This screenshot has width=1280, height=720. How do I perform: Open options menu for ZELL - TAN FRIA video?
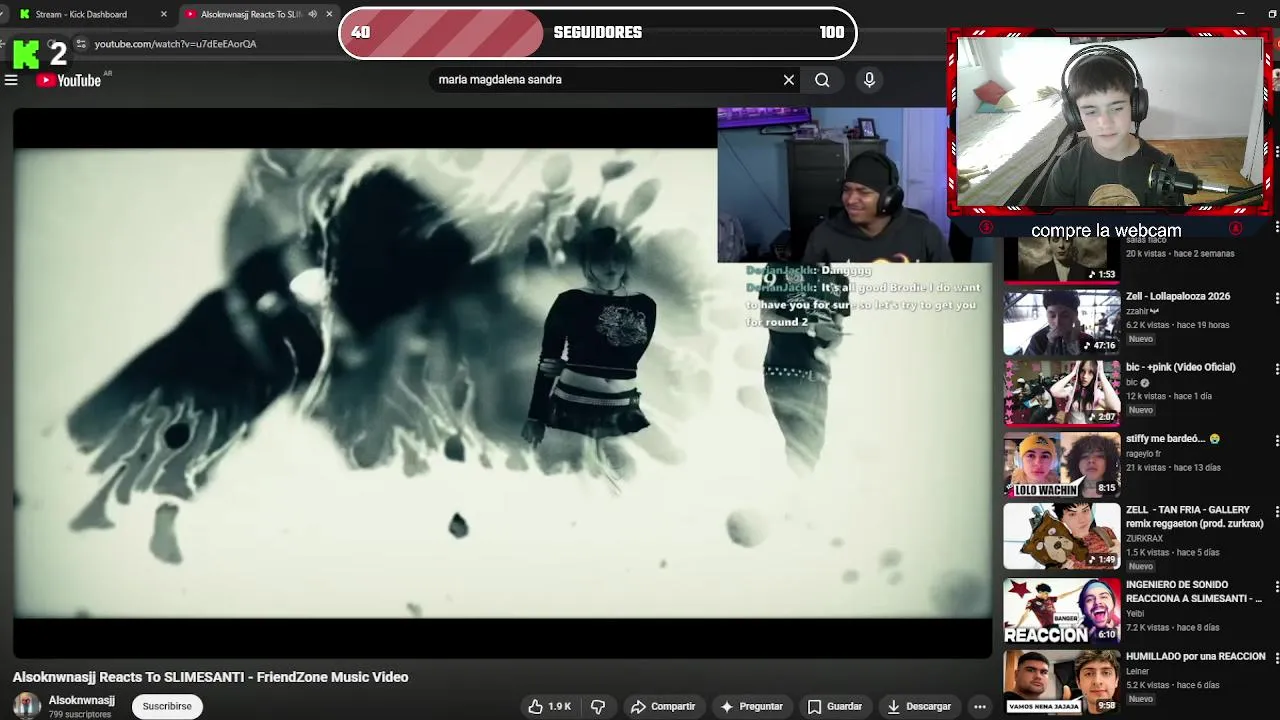[1276, 512]
